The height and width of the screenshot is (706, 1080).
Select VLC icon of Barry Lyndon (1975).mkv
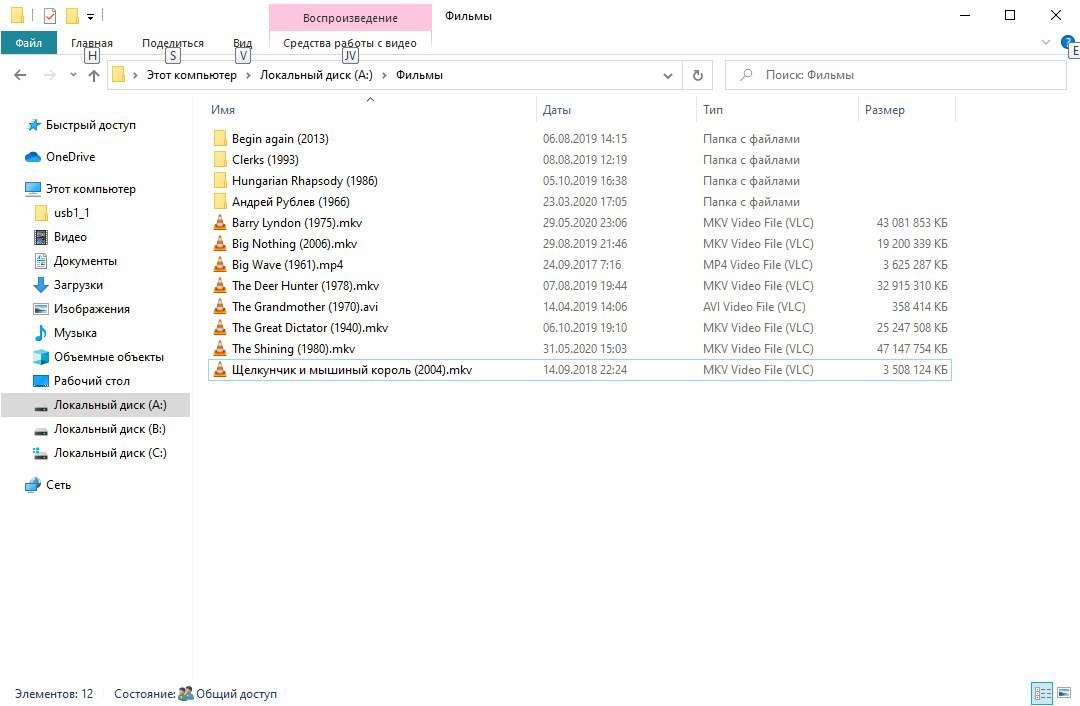tap(220, 222)
